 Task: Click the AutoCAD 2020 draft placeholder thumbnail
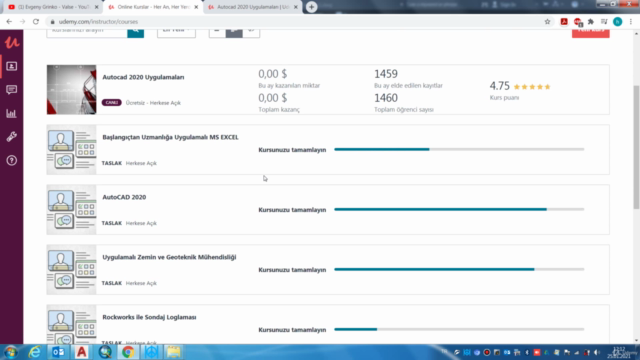[x=71, y=210]
